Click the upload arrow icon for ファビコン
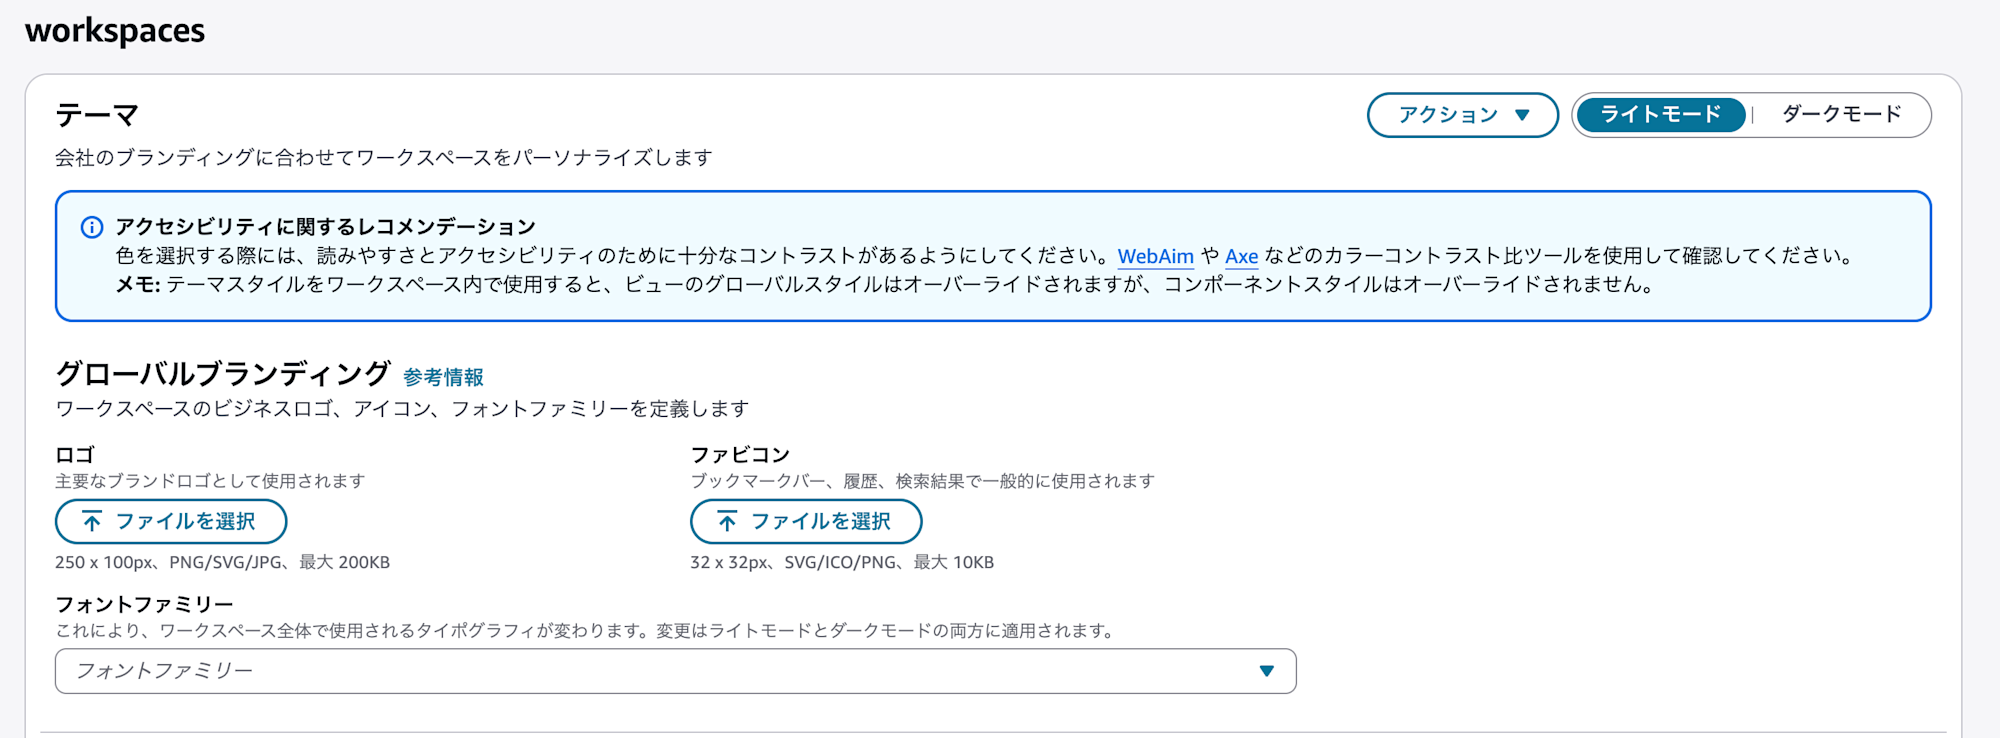 pos(727,521)
